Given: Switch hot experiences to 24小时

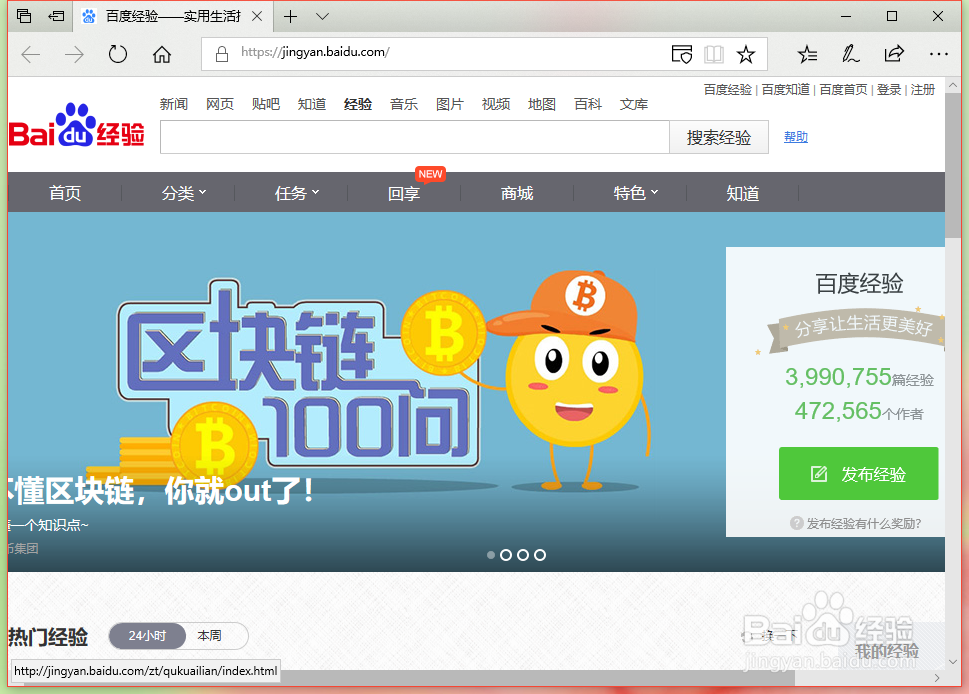Looking at the screenshot, I should (147, 636).
